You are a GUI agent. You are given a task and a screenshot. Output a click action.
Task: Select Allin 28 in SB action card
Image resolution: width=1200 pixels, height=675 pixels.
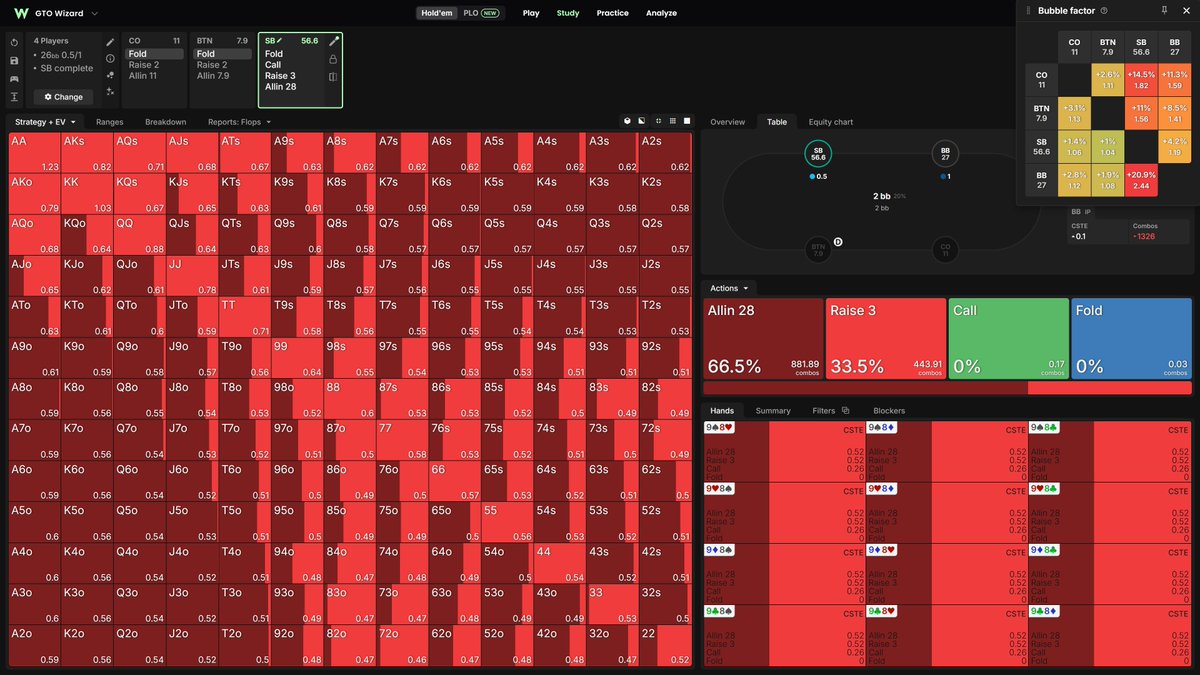[281, 87]
